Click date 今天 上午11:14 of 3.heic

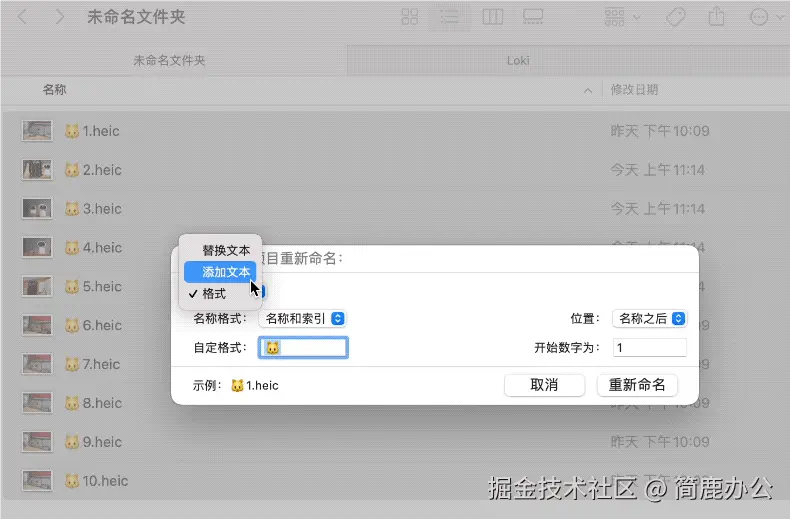click(657, 209)
